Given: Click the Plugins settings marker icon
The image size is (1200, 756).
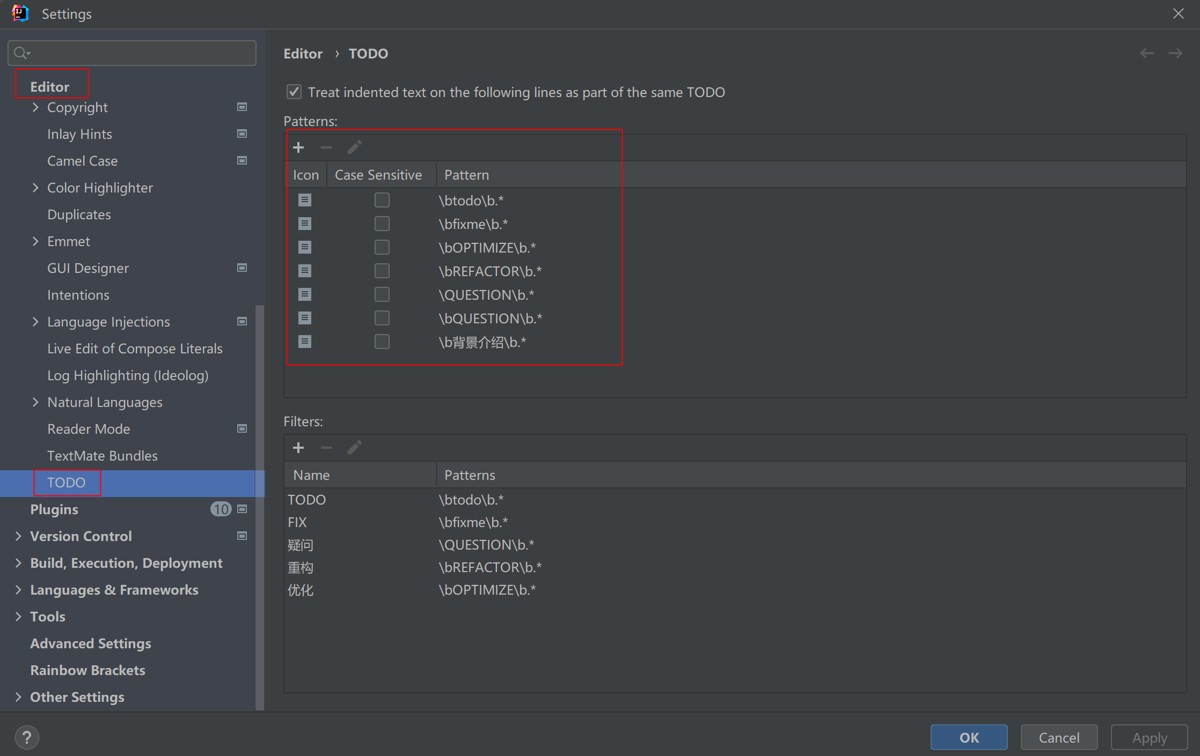Looking at the screenshot, I should 242,509.
